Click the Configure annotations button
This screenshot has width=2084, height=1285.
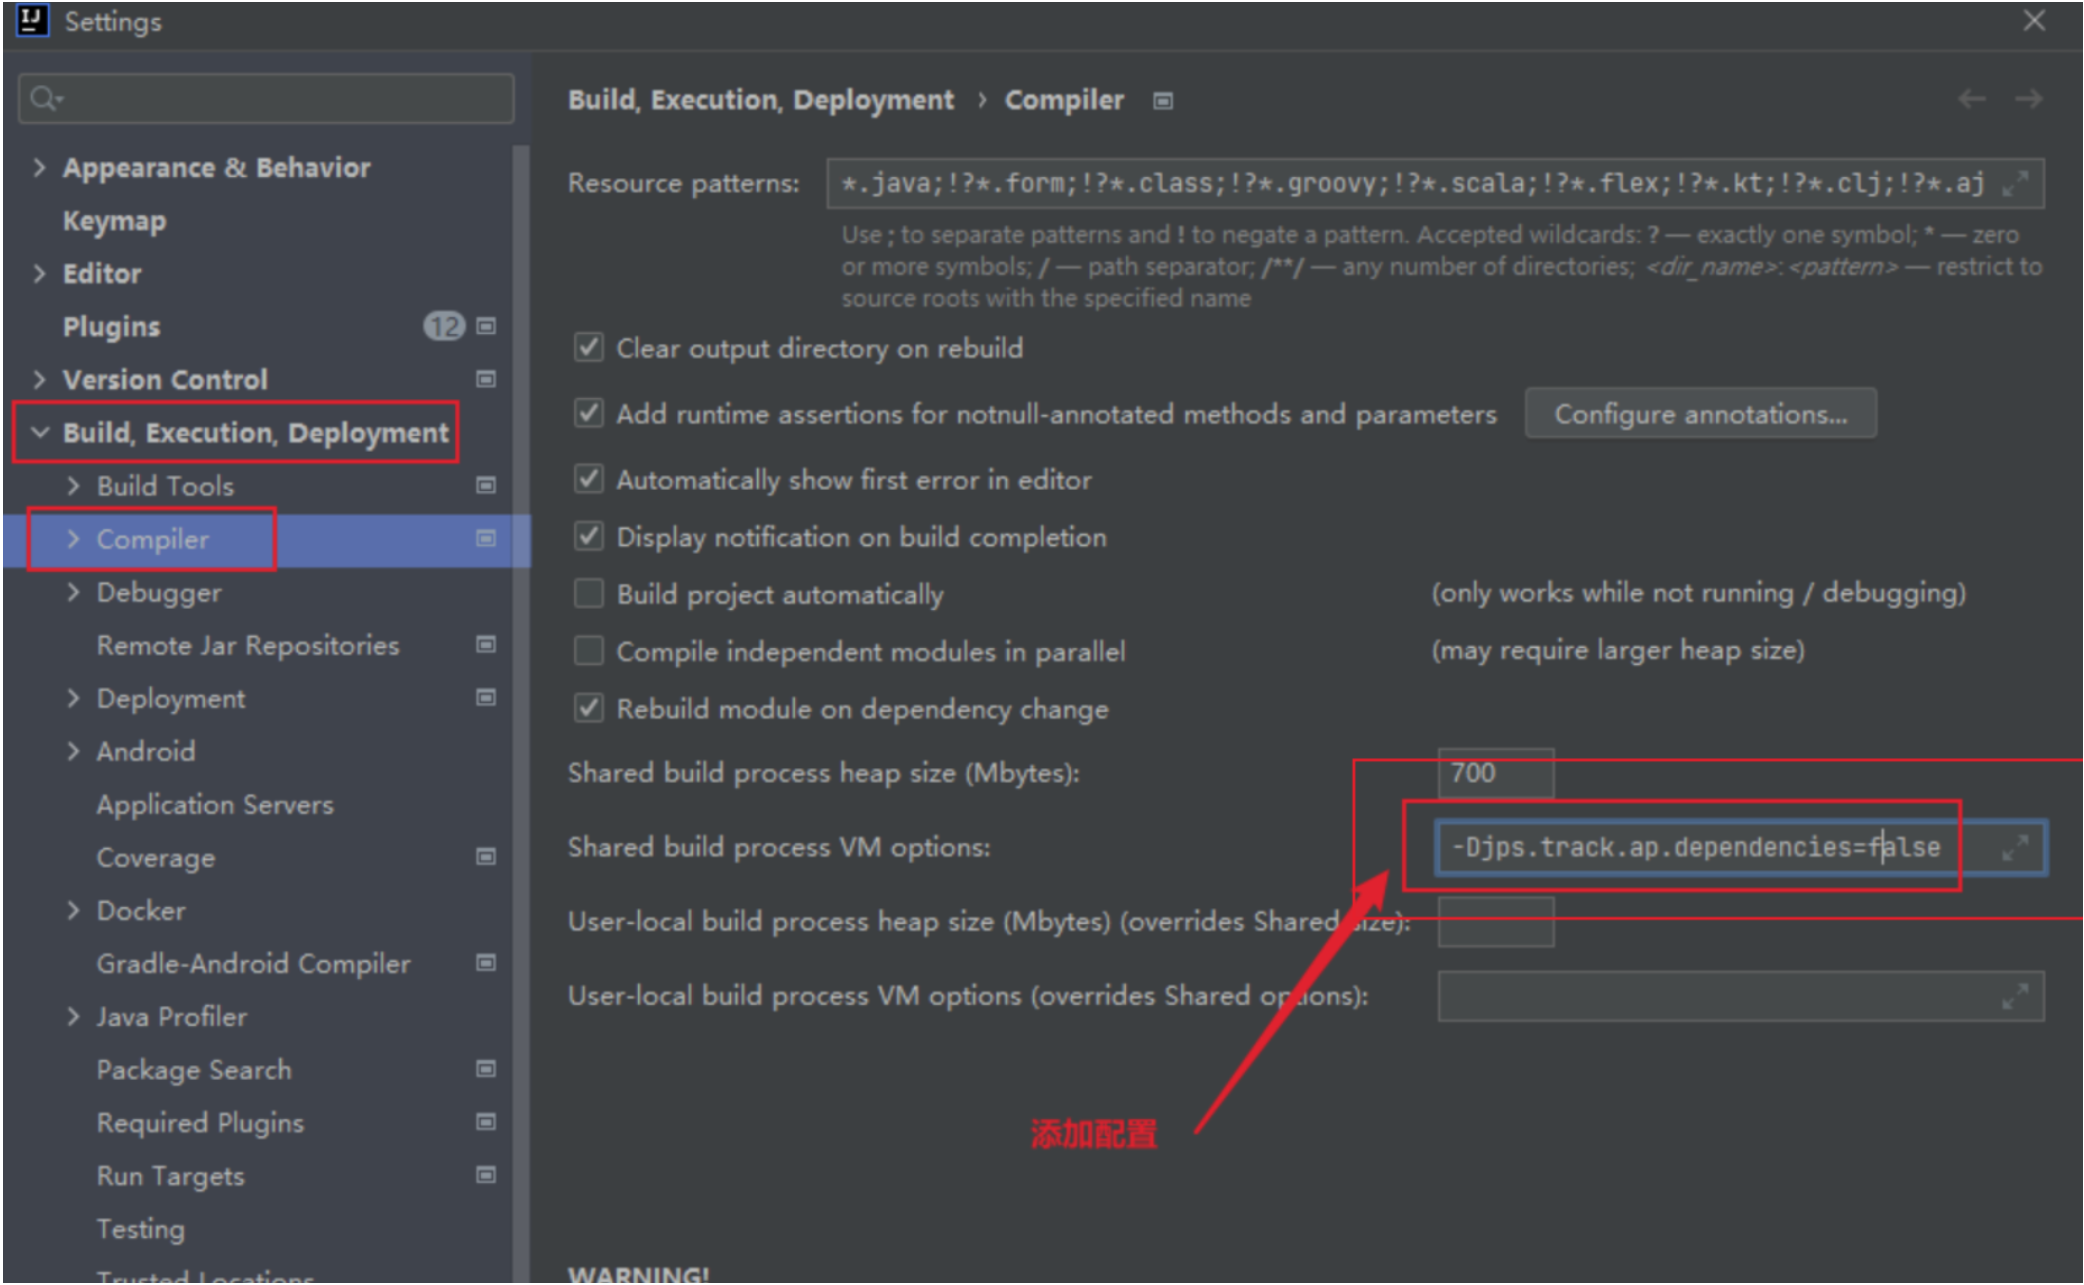(1699, 414)
